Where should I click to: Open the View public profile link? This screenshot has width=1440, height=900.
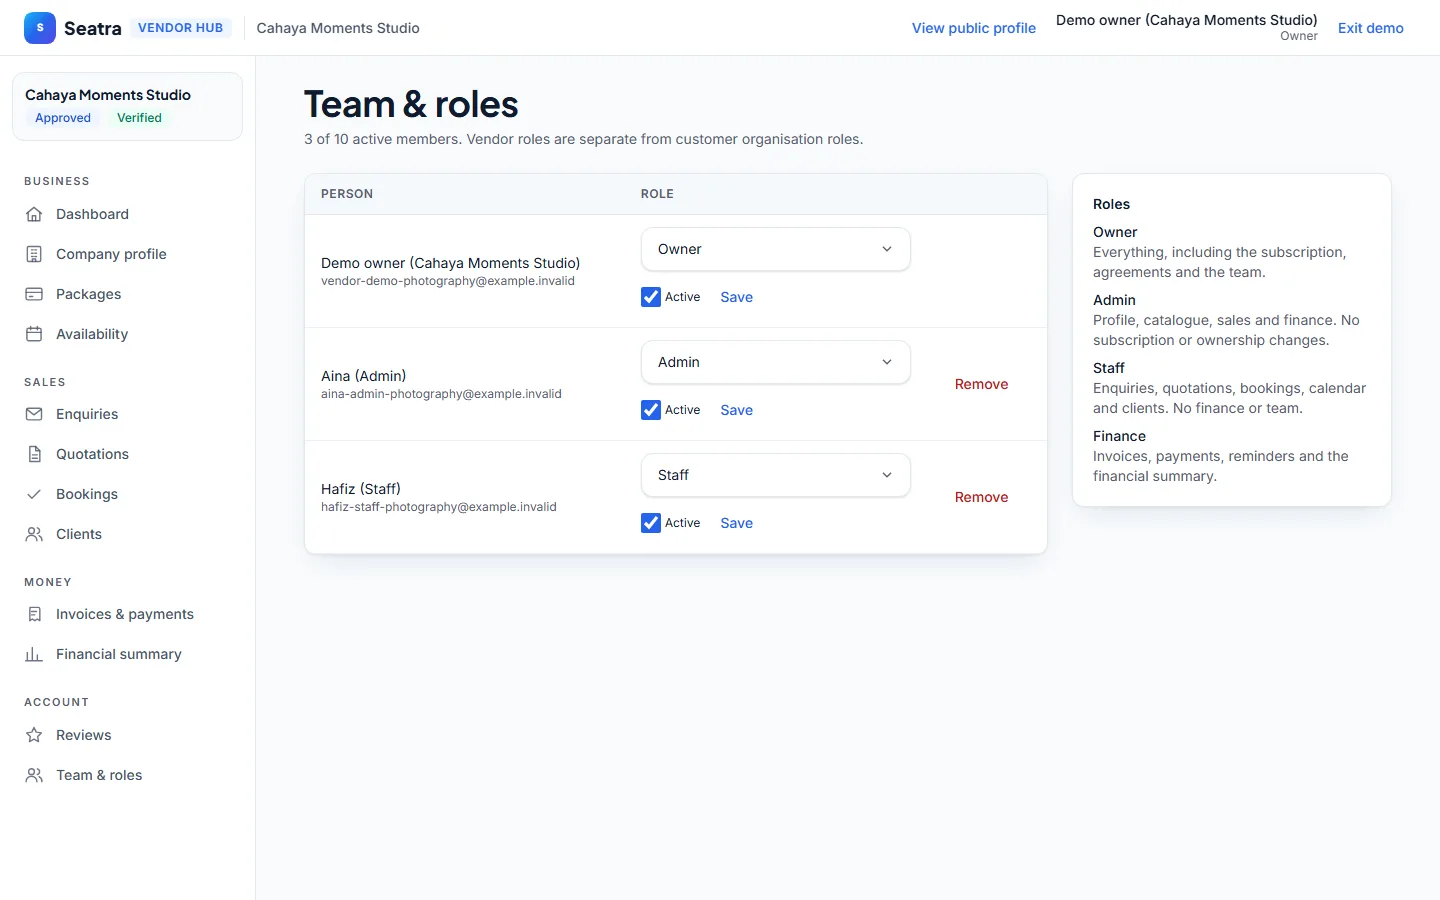[974, 28]
